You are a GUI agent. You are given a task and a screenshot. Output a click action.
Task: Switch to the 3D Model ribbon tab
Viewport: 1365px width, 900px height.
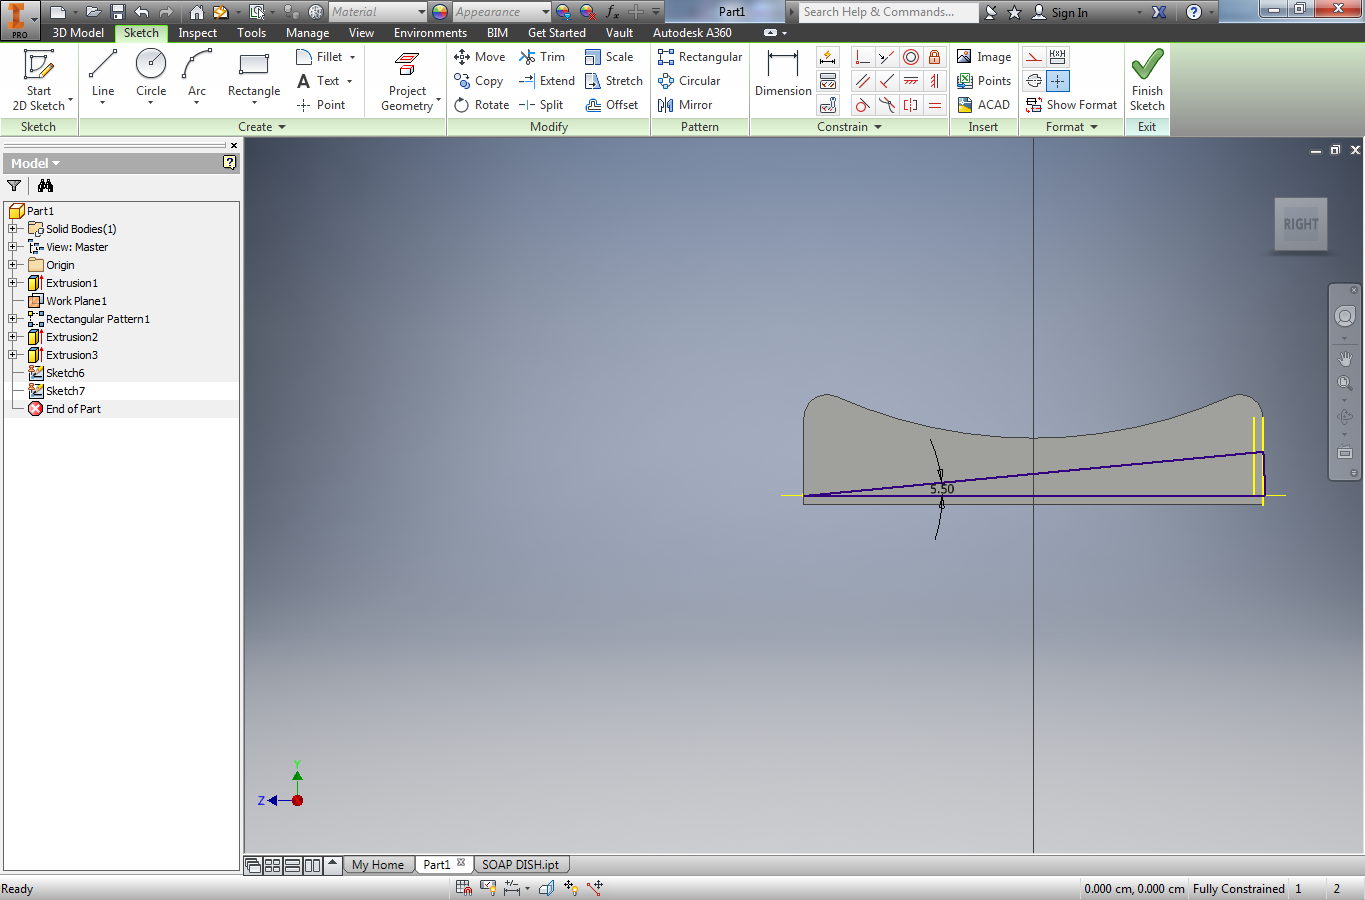click(x=78, y=33)
